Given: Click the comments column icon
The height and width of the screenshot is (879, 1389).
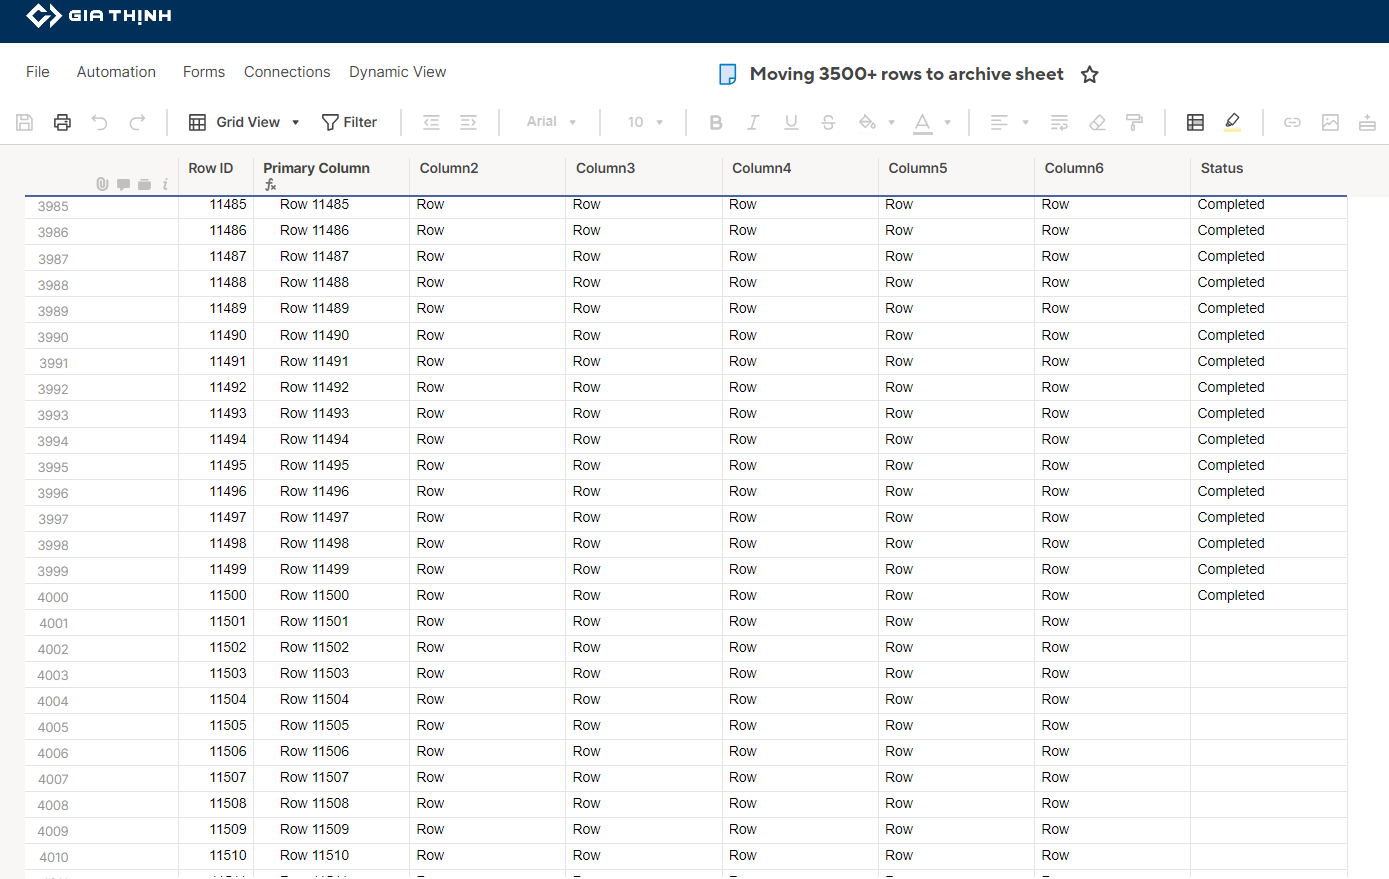Looking at the screenshot, I should pyautogui.click(x=123, y=184).
